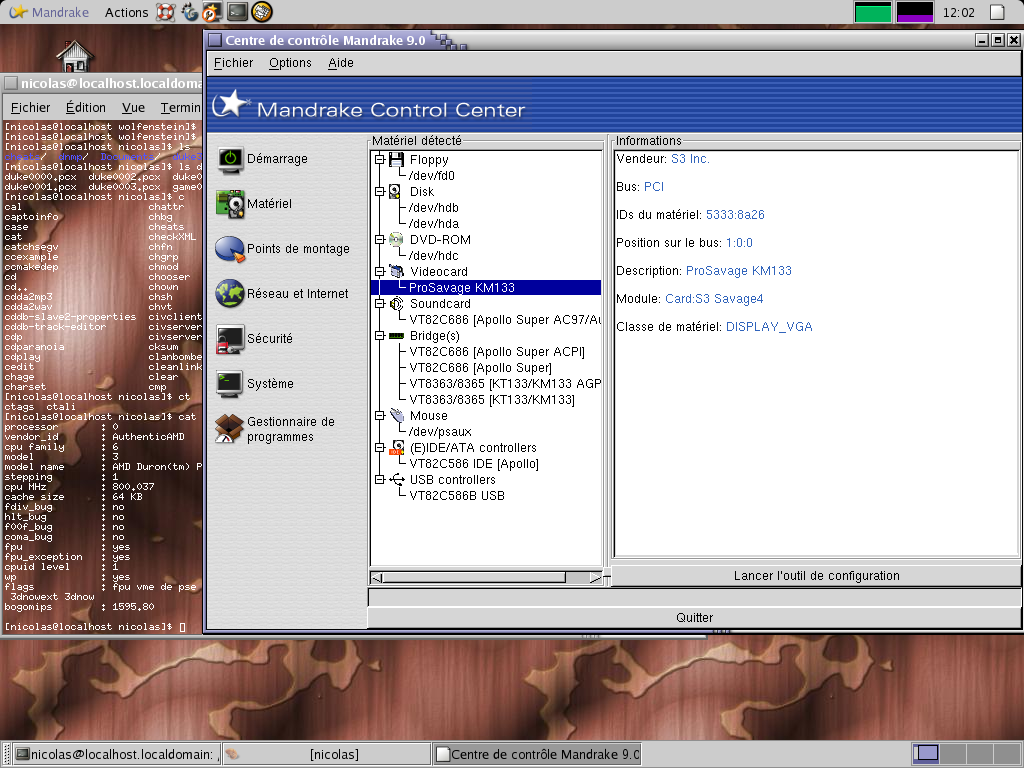Select VT82C586 IDE [Apollo] device
Viewport: 1024px width, 768px height.
point(474,464)
